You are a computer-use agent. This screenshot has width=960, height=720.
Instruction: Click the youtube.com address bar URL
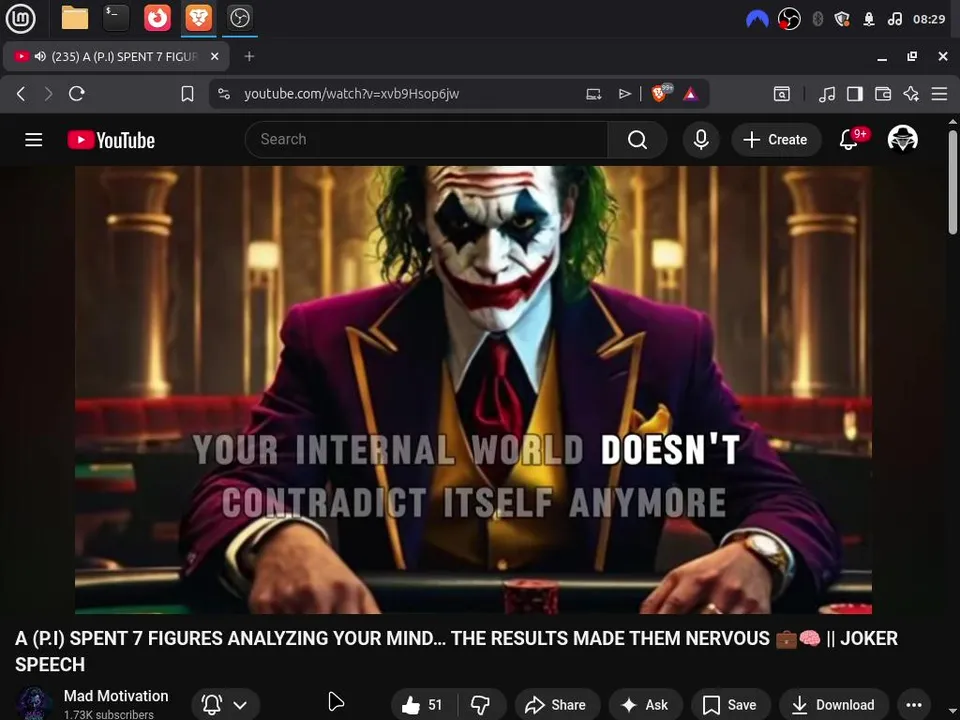pos(351,94)
